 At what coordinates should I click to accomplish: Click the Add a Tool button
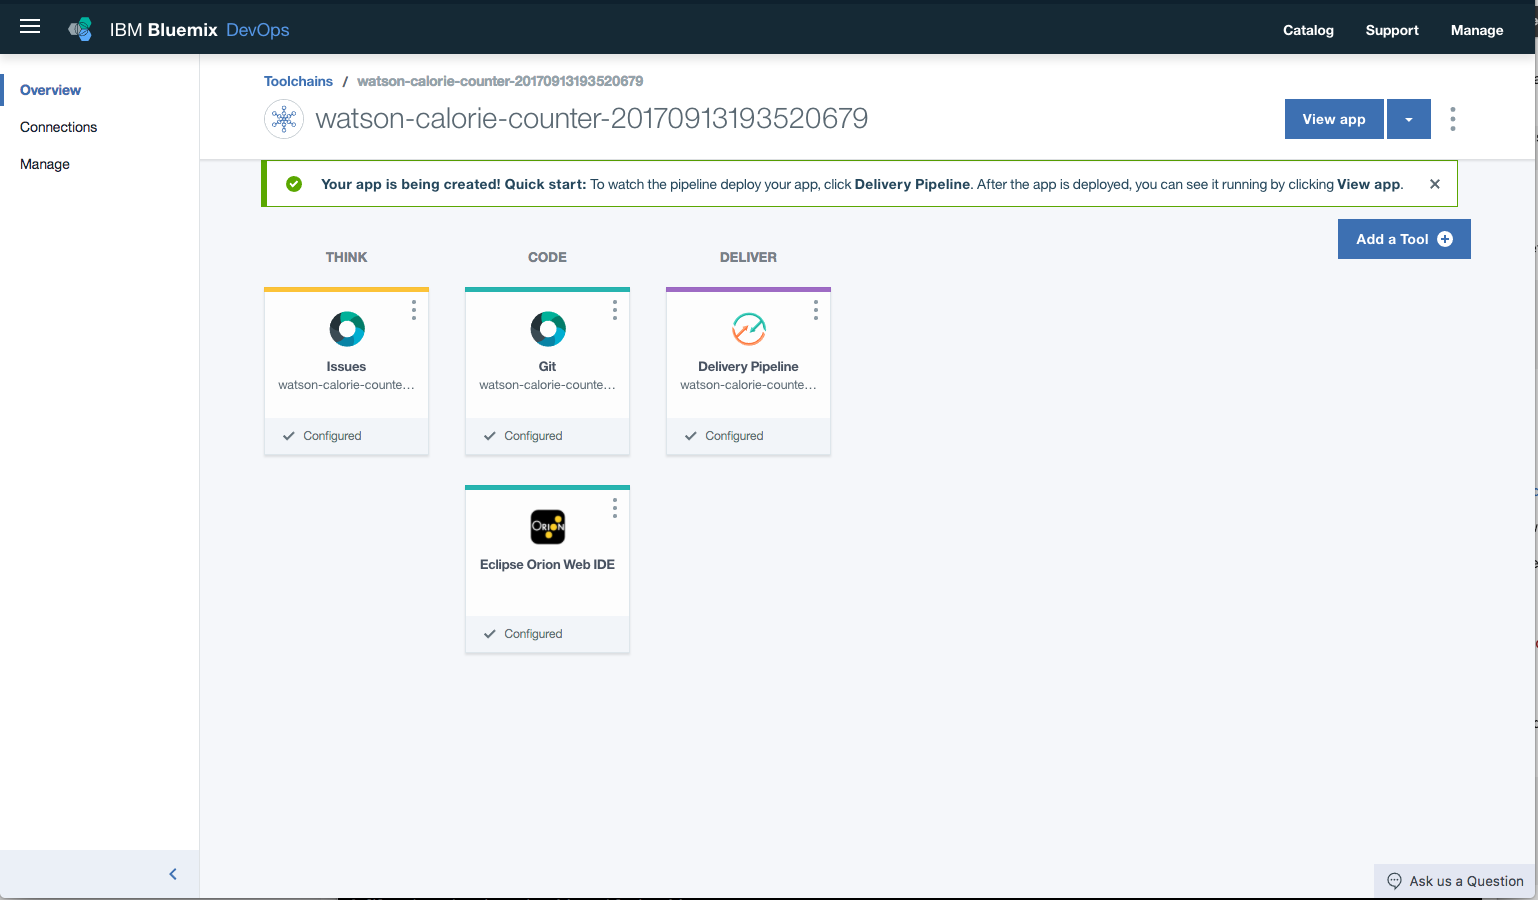1404,239
